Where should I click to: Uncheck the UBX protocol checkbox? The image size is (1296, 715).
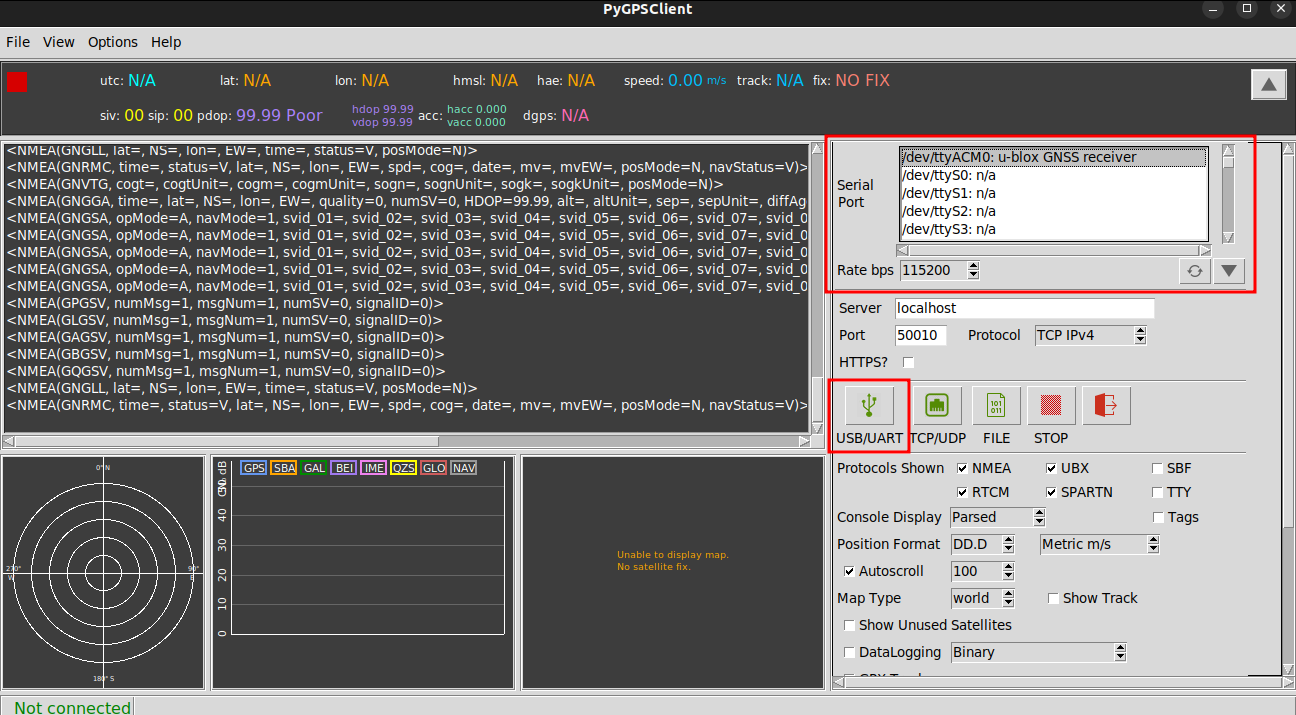tap(1052, 468)
